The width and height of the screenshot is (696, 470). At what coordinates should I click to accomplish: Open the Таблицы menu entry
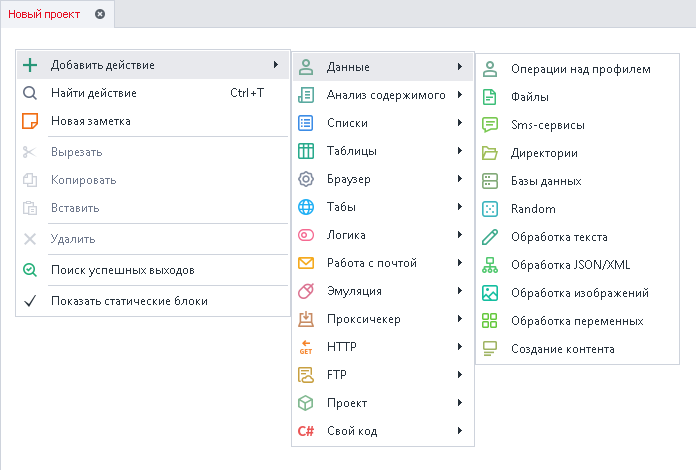[352, 151]
